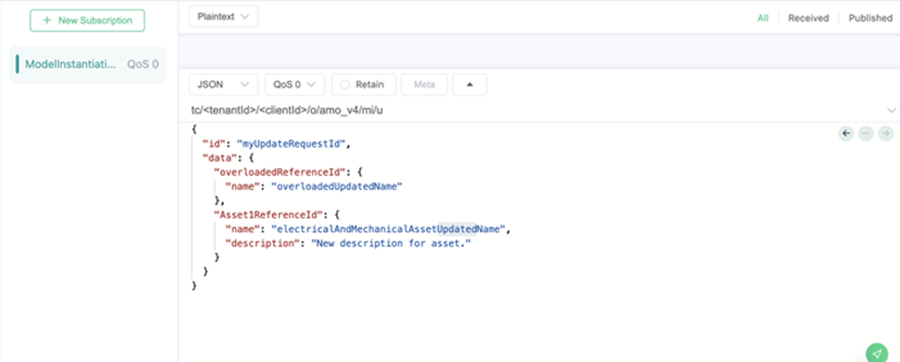Open the Plaintext format dropdown
Viewport: 900px width, 362px height.
pos(224,17)
